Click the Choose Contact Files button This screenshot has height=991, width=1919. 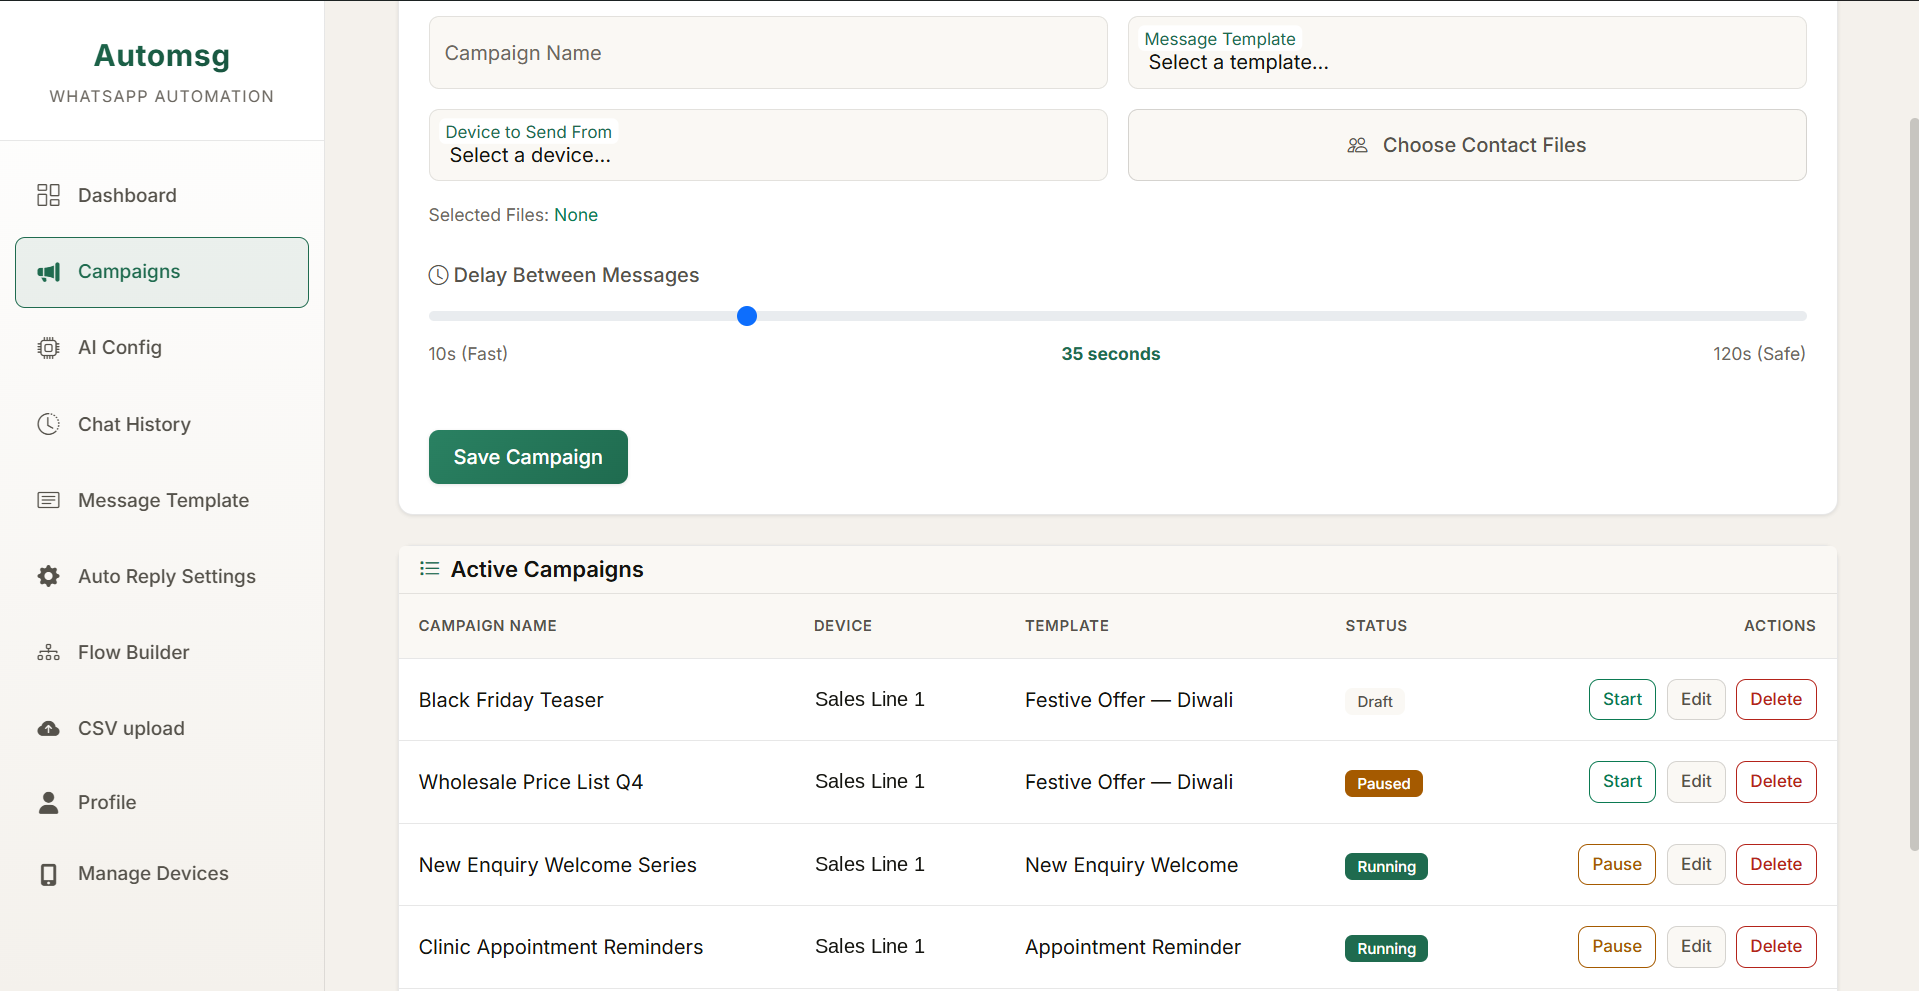coord(1467,145)
